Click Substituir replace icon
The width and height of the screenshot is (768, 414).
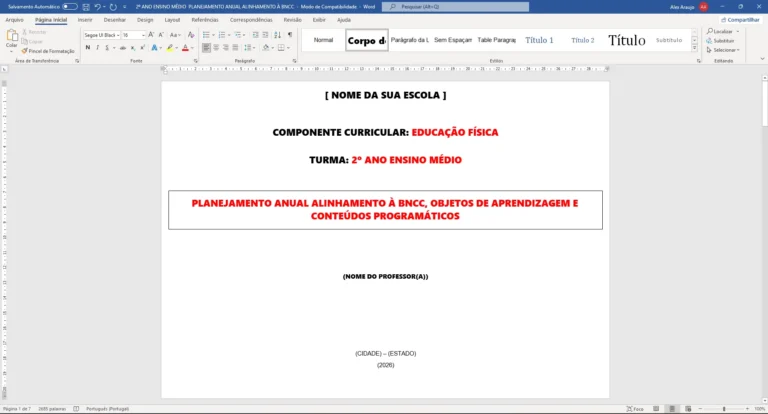tap(720, 41)
